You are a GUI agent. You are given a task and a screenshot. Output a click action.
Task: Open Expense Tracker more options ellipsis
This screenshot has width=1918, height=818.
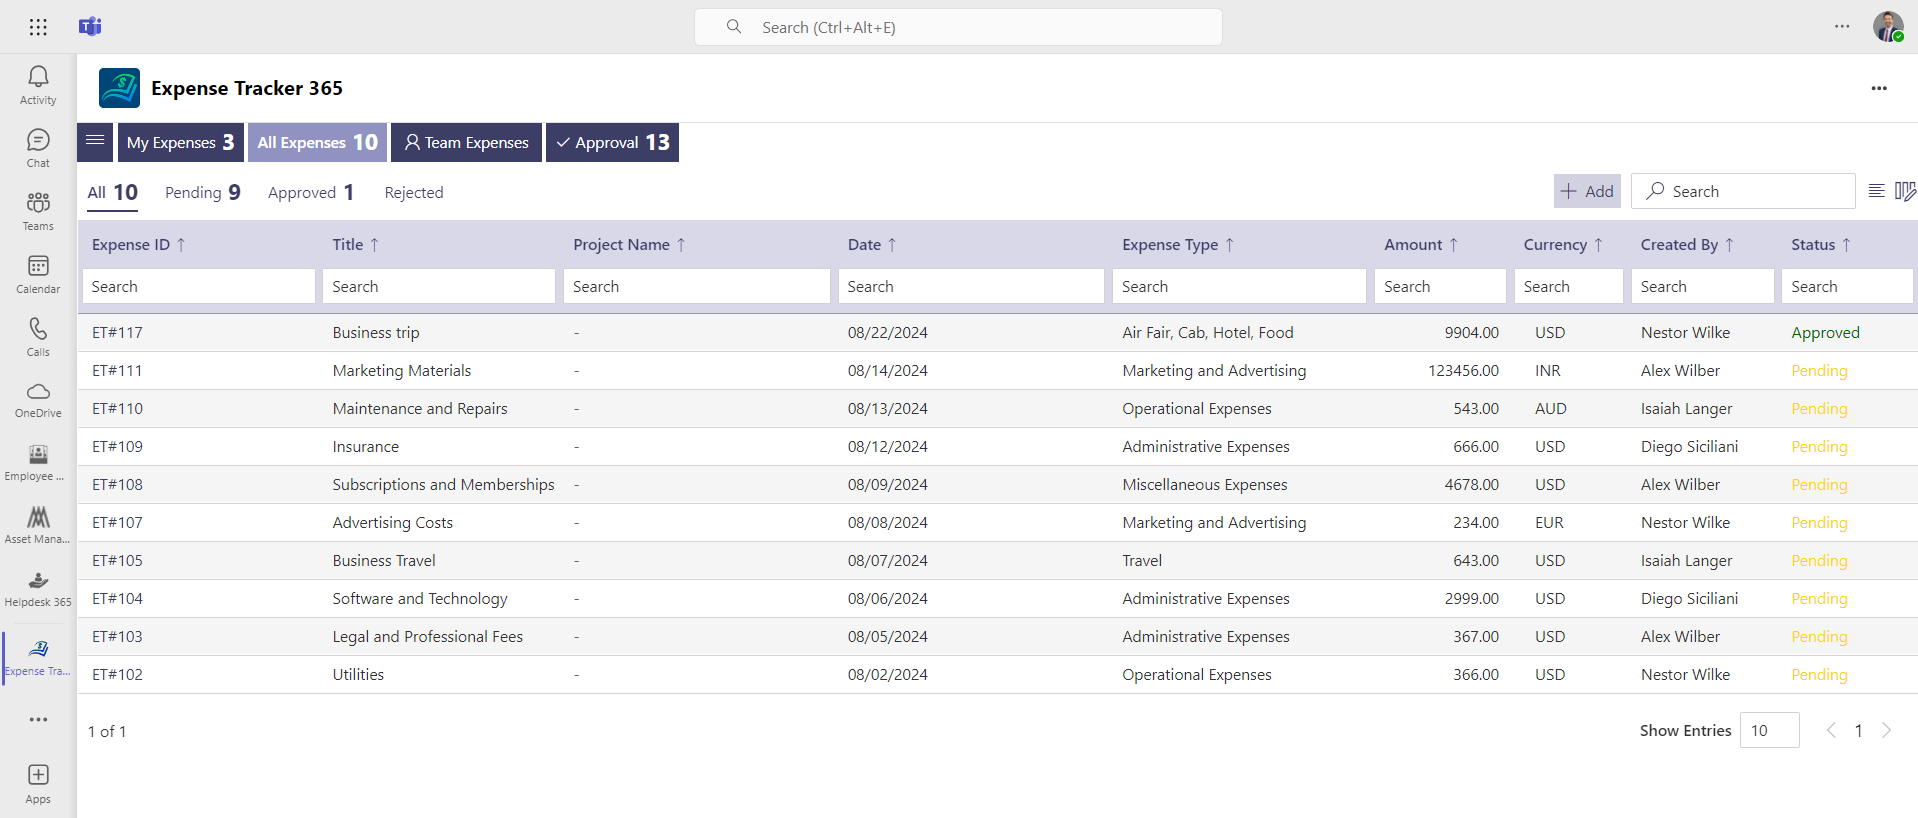pyautogui.click(x=1879, y=88)
